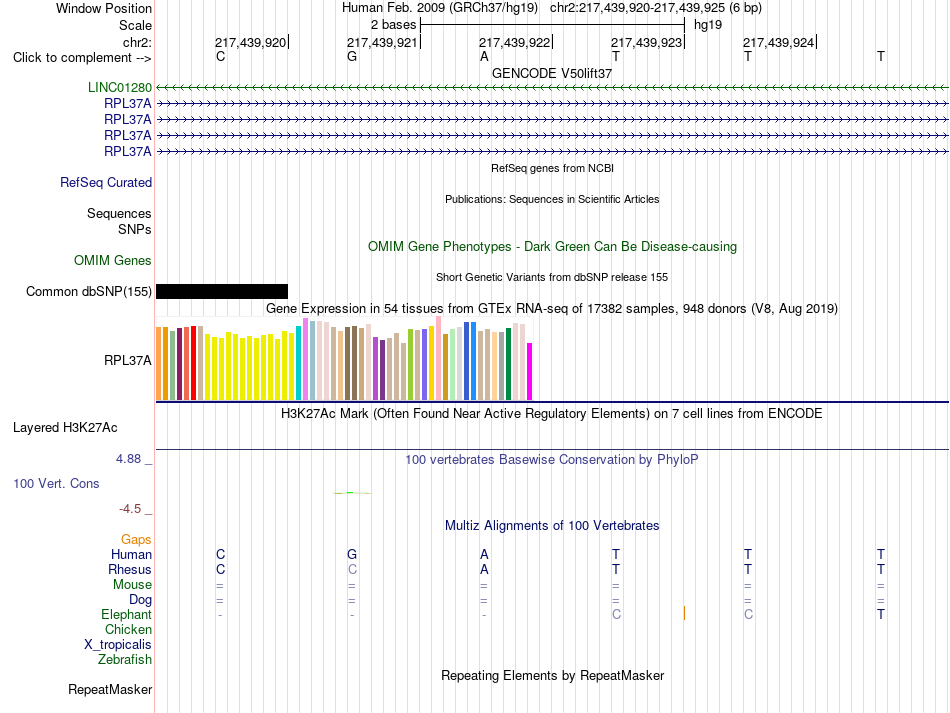Click the black dbSNP variant block
950x713 pixels.
(222, 291)
